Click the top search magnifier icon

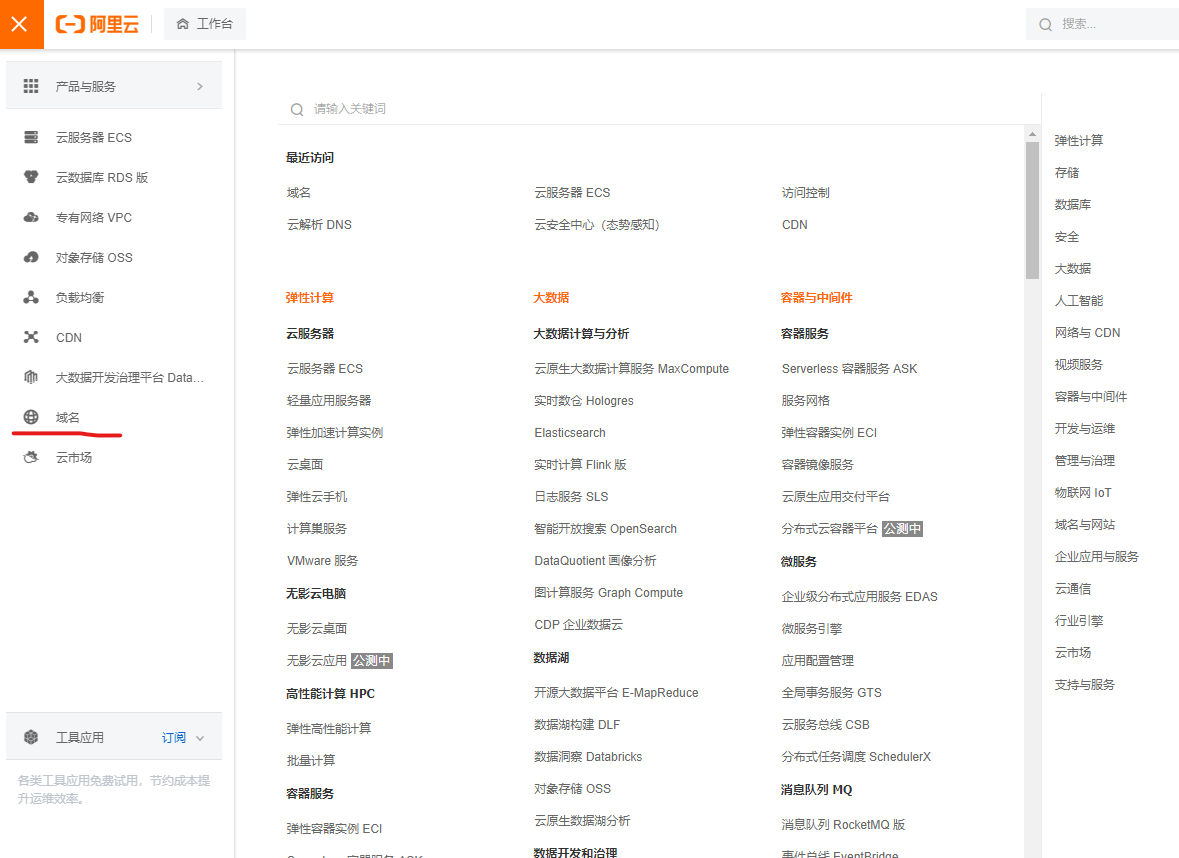coord(1045,25)
